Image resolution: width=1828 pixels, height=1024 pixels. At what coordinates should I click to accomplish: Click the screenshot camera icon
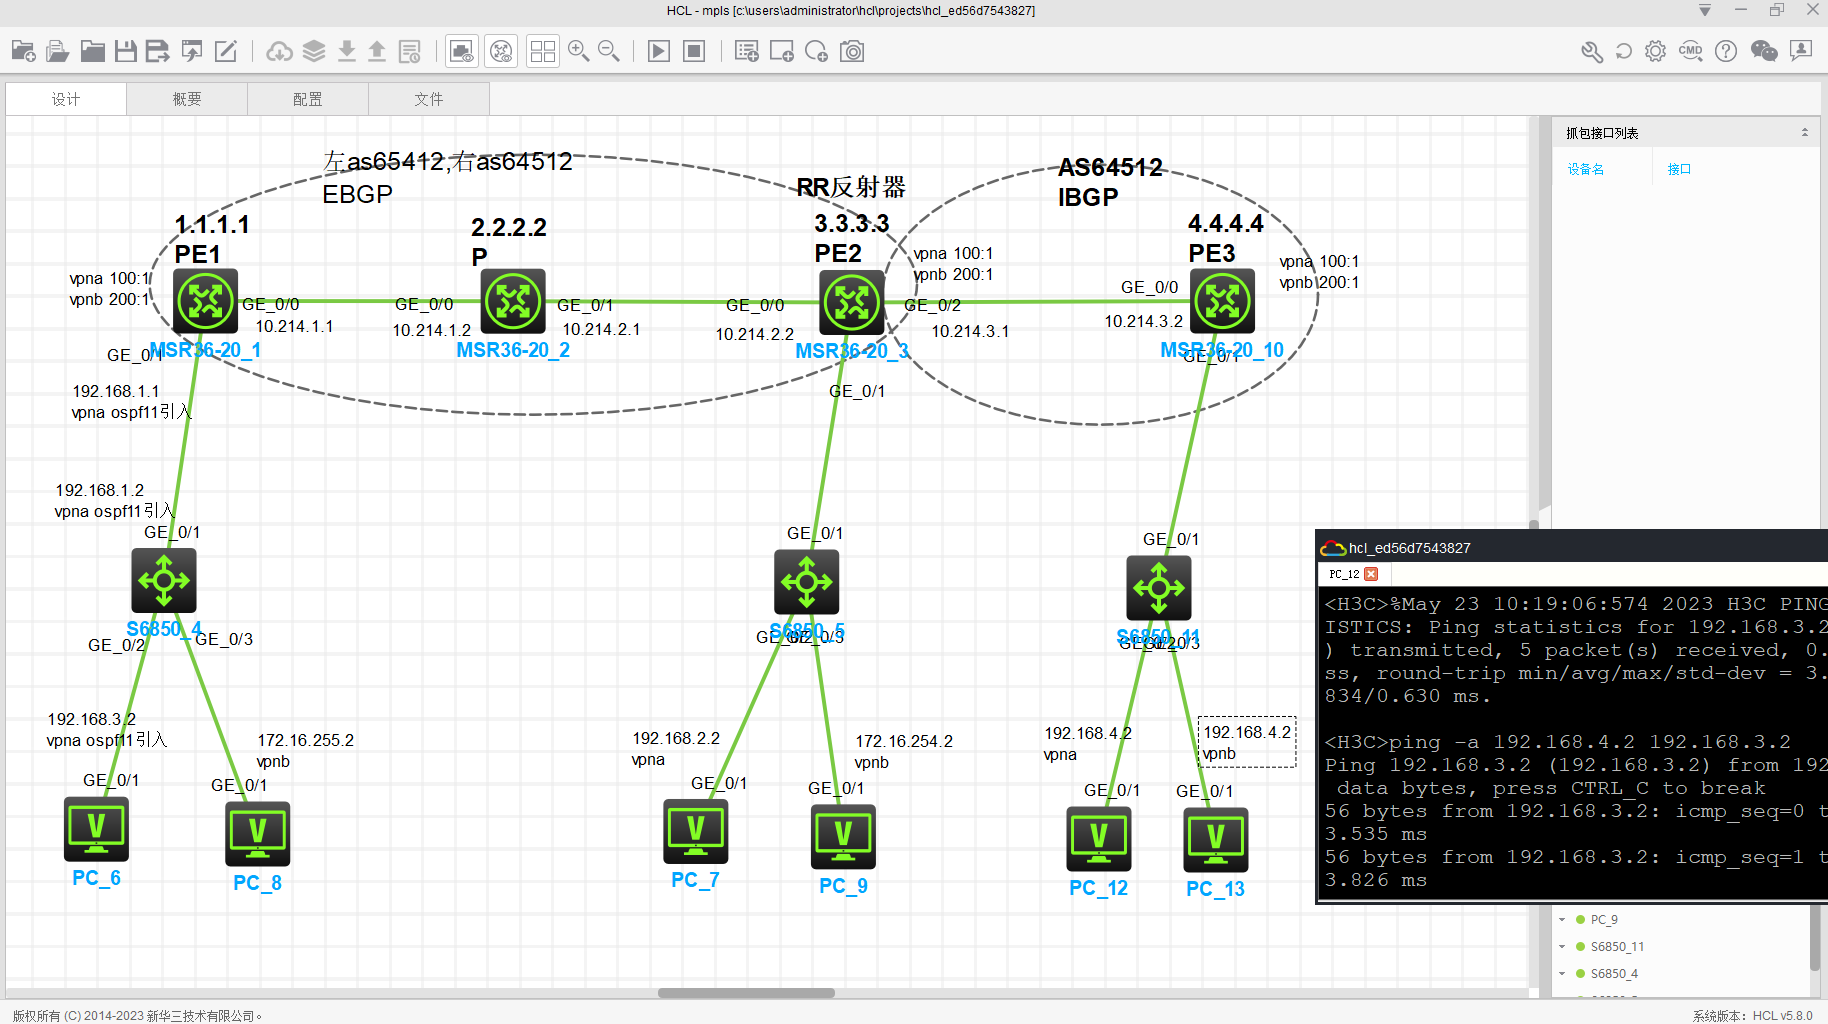pyautogui.click(x=852, y=51)
